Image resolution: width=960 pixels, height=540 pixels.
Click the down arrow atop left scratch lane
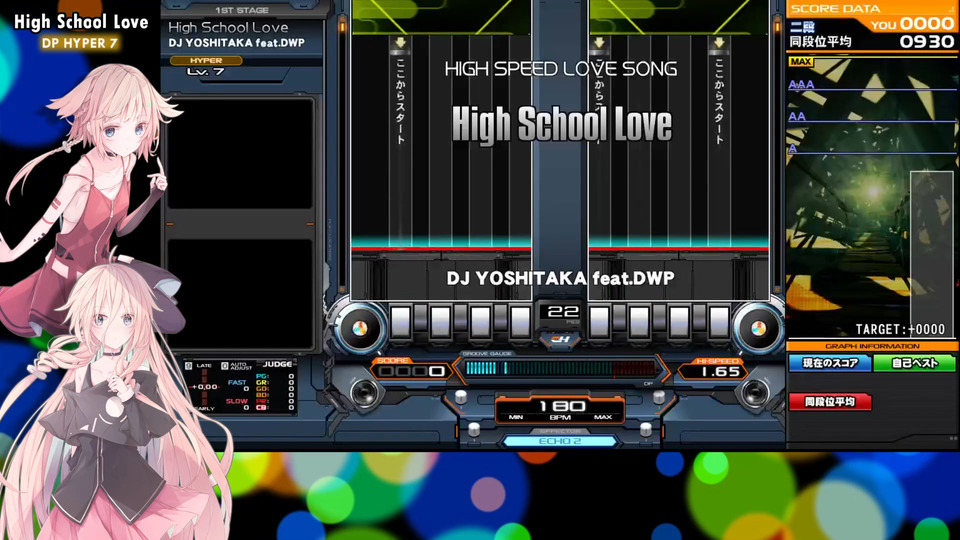pos(400,42)
